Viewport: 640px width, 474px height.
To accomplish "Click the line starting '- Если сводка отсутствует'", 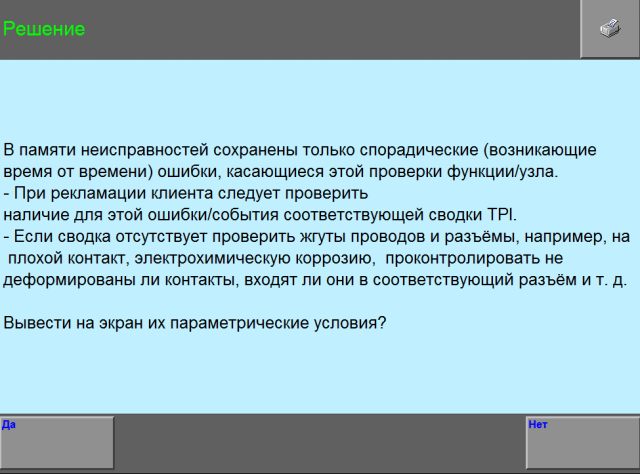I will click(317, 237).
